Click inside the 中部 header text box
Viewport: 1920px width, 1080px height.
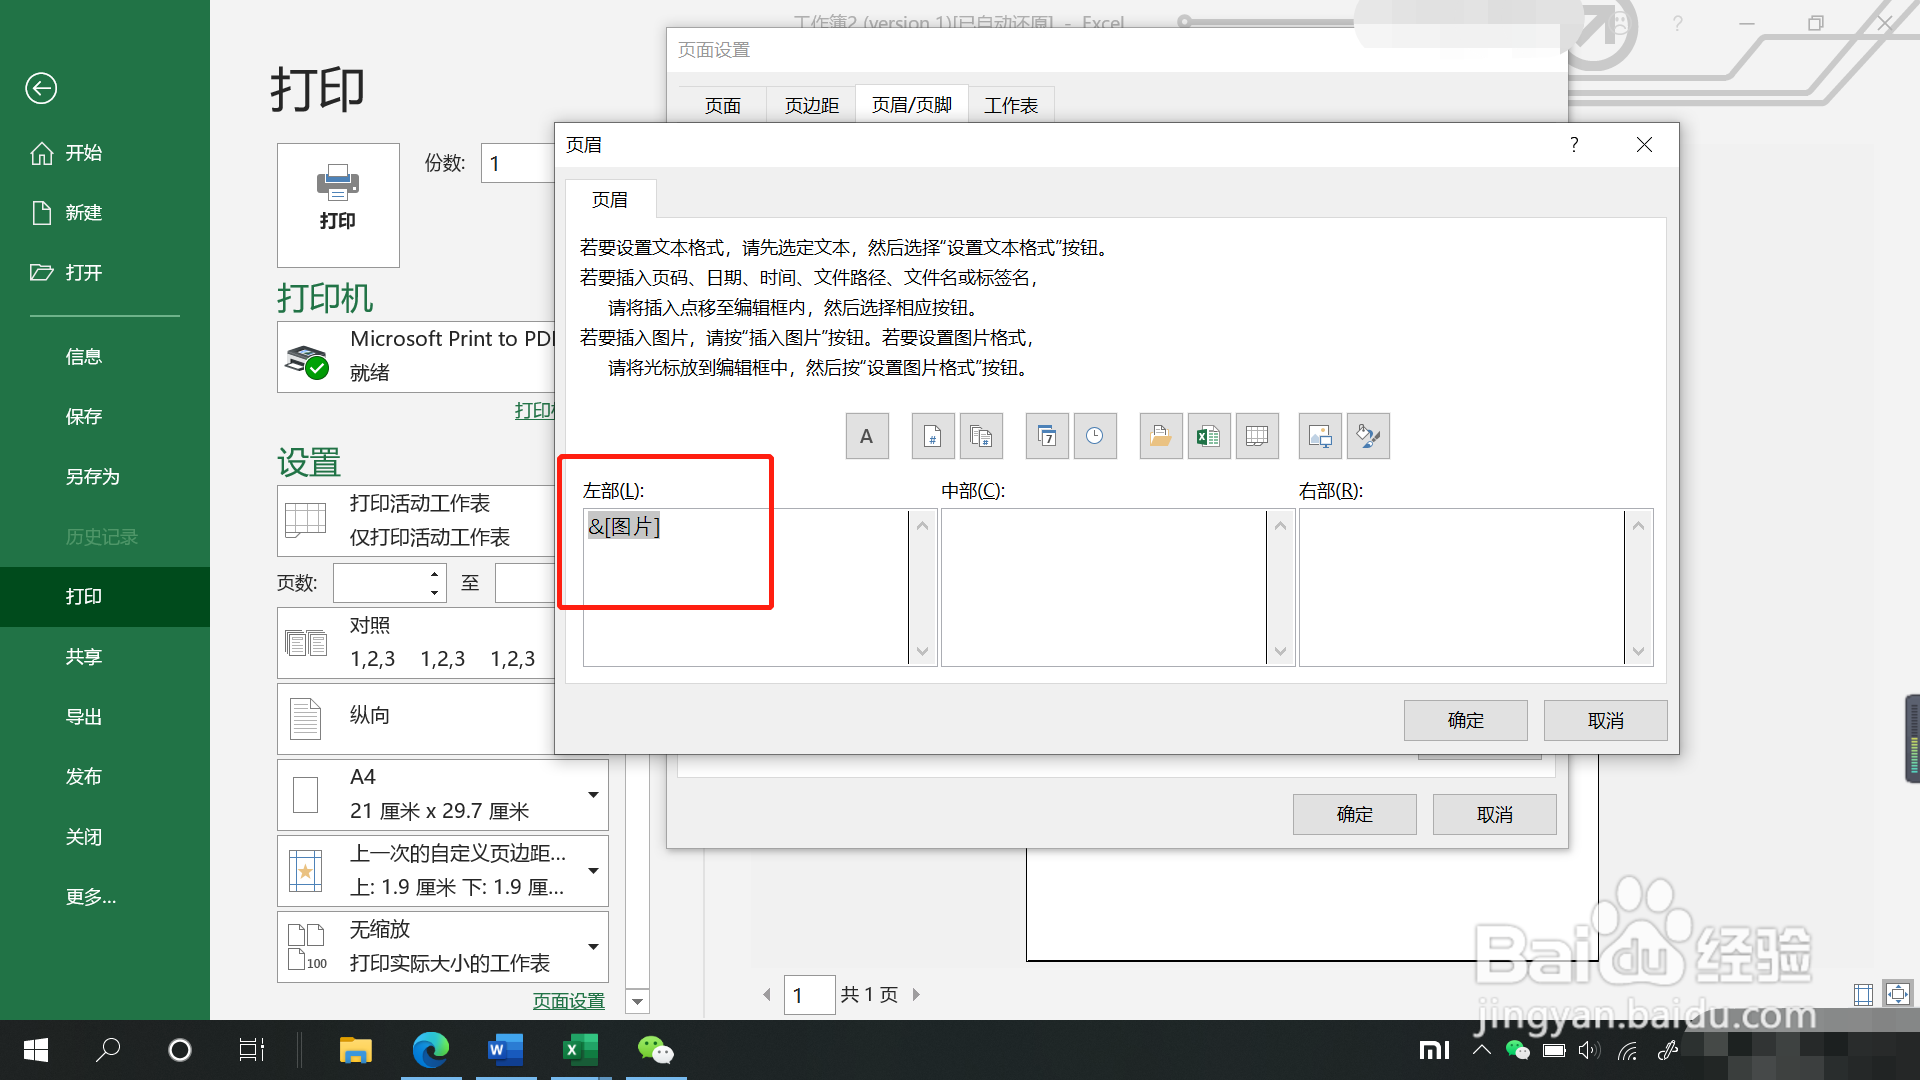point(1102,587)
